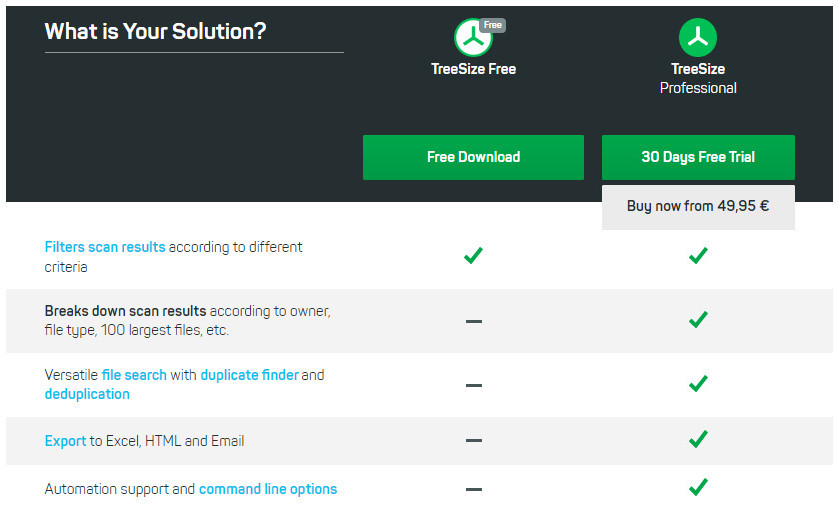Click the TreeSize Professional logo icon

(x=698, y=37)
